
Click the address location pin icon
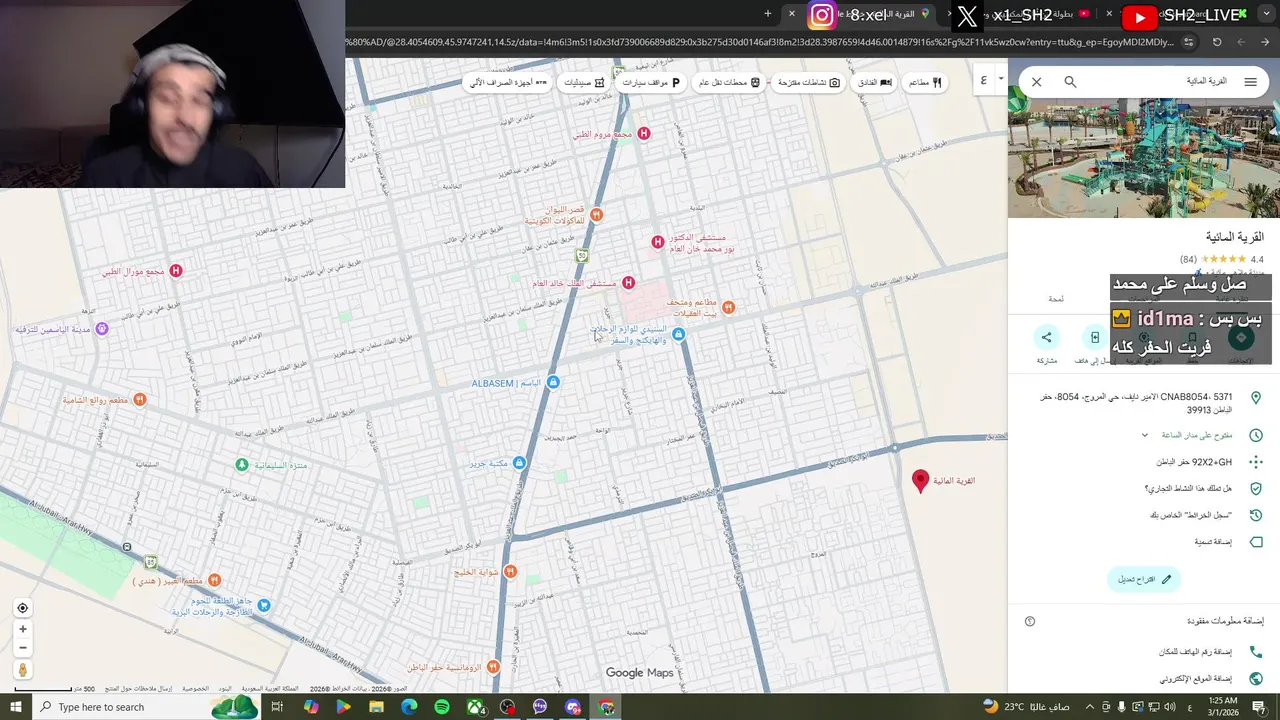coord(1256,398)
